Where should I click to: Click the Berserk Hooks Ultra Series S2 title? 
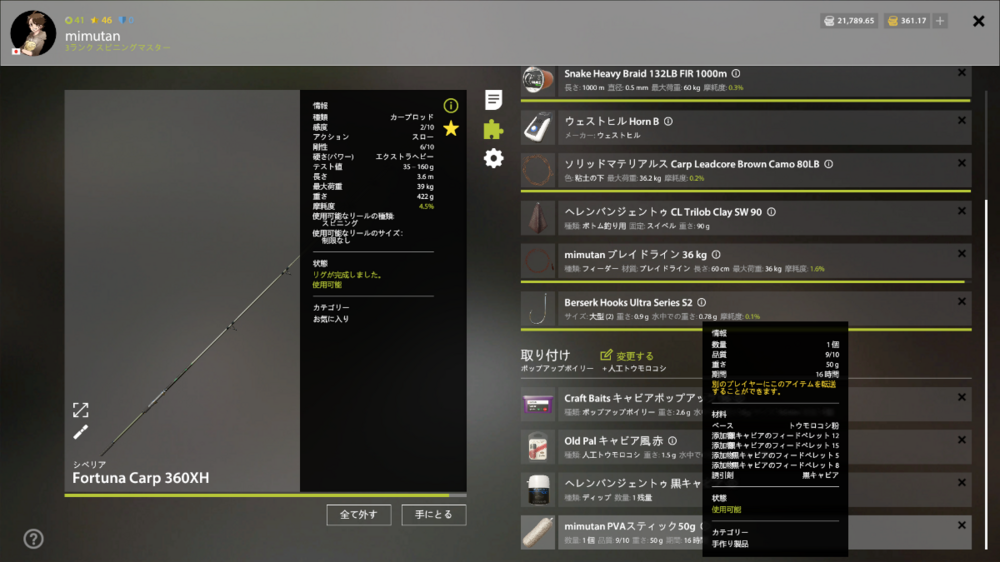628,302
